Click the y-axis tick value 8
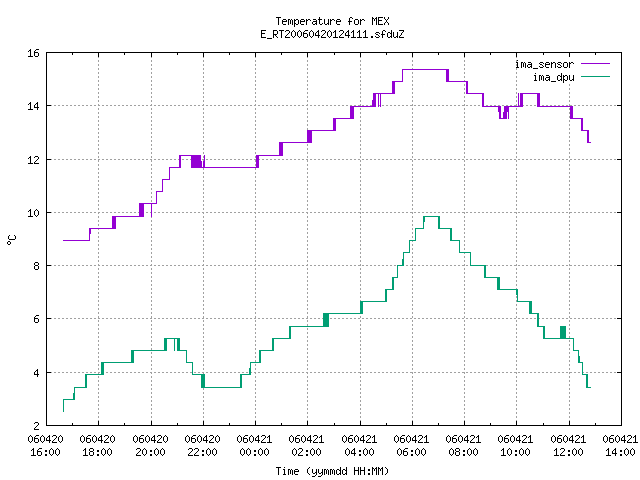The width and height of the screenshot is (640, 480). point(37,266)
